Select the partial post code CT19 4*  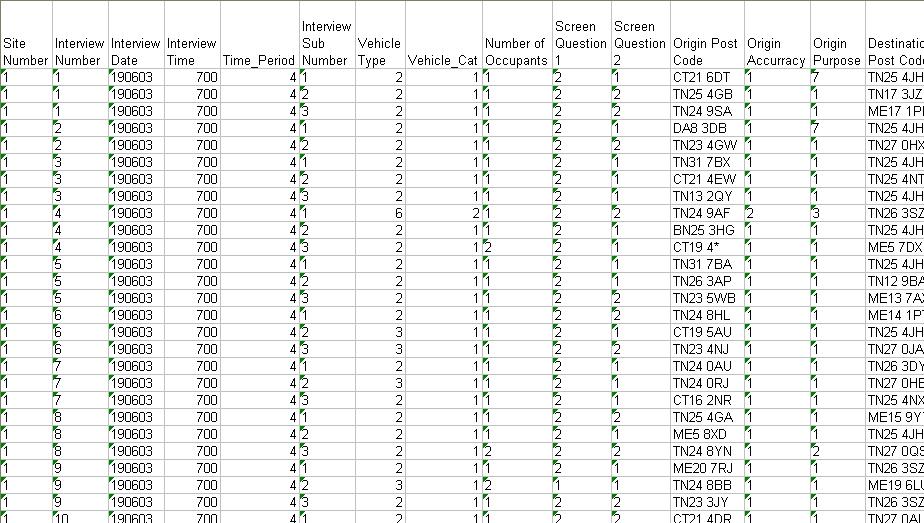pos(708,247)
